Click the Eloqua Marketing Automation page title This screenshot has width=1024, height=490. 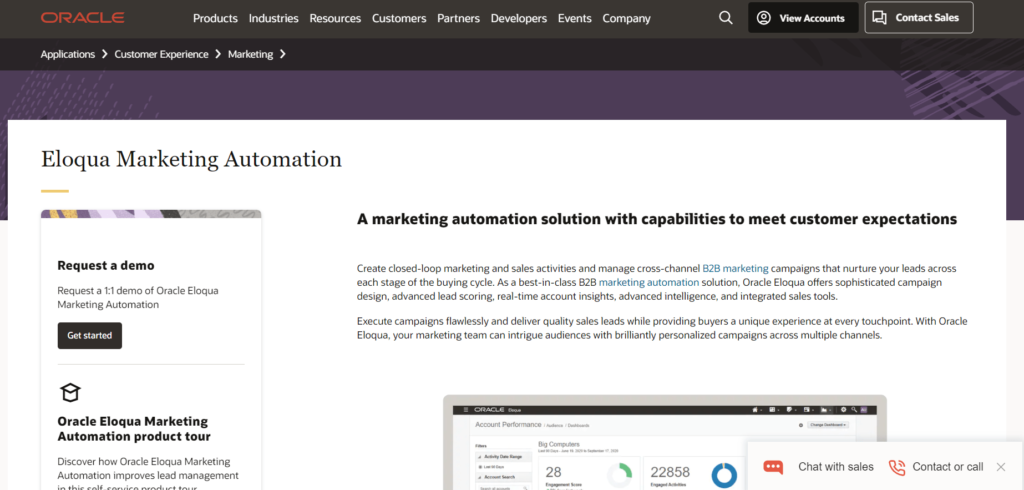tap(191, 159)
